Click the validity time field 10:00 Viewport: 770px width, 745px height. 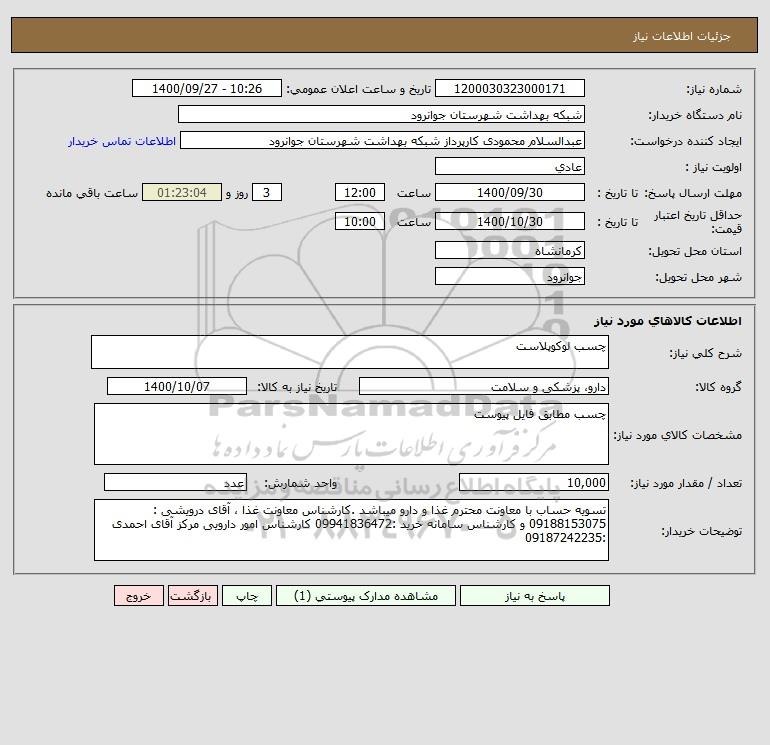click(360, 221)
